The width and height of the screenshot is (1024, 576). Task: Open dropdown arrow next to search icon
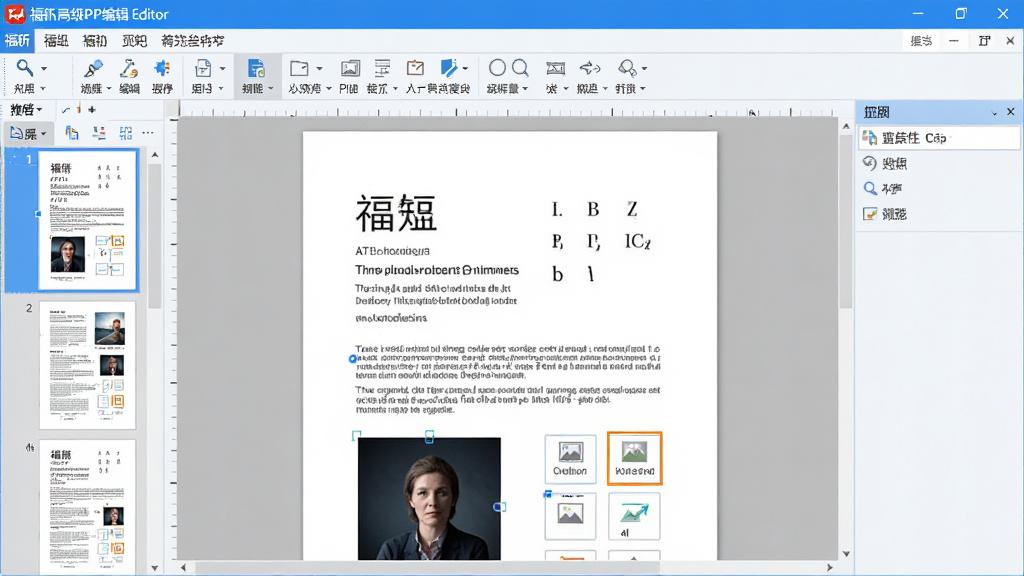coord(44,69)
